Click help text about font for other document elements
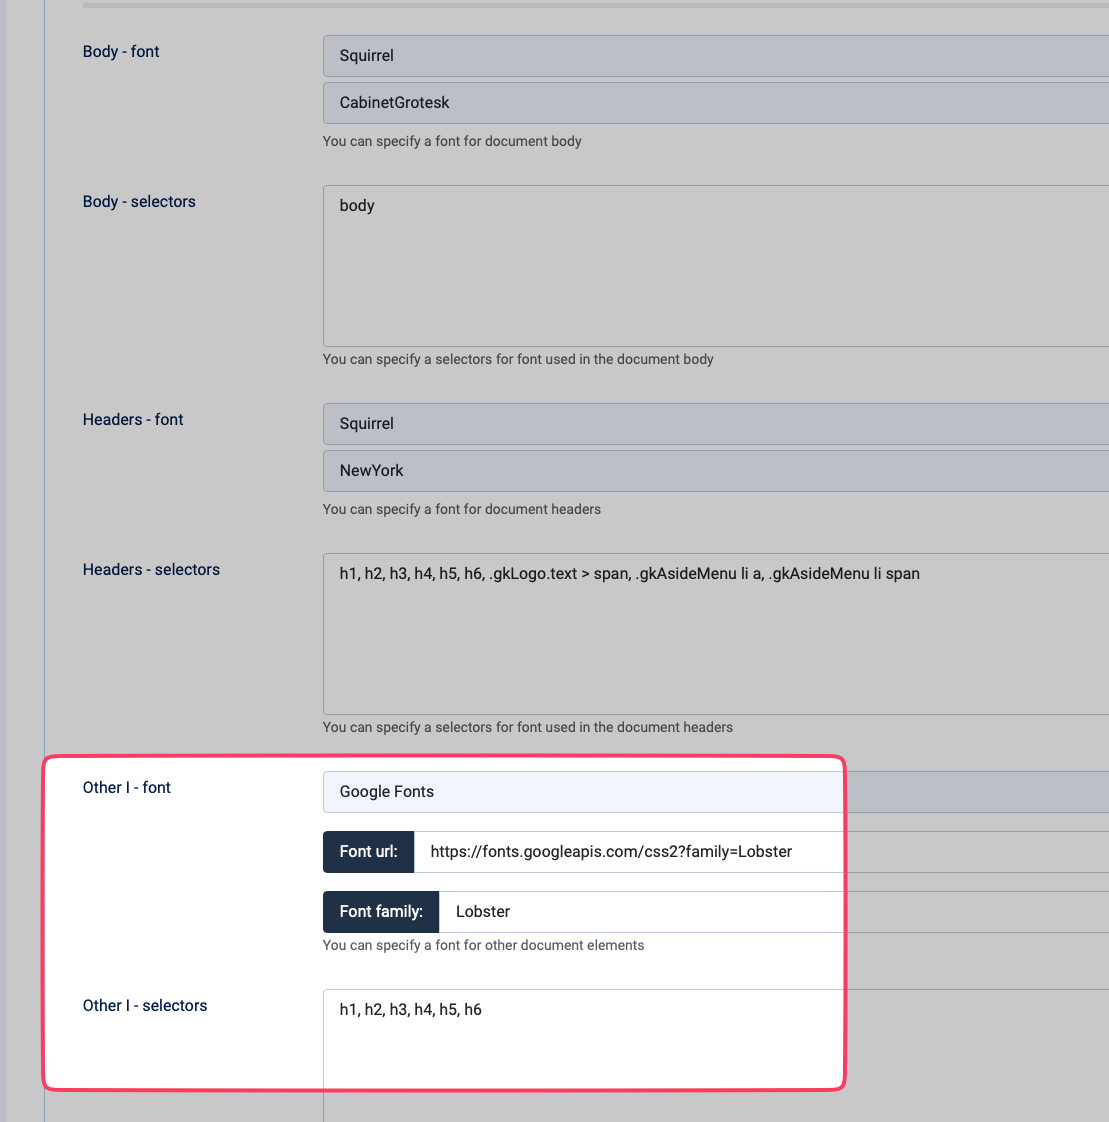Screen dimensions: 1109x1122 (x=484, y=945)
